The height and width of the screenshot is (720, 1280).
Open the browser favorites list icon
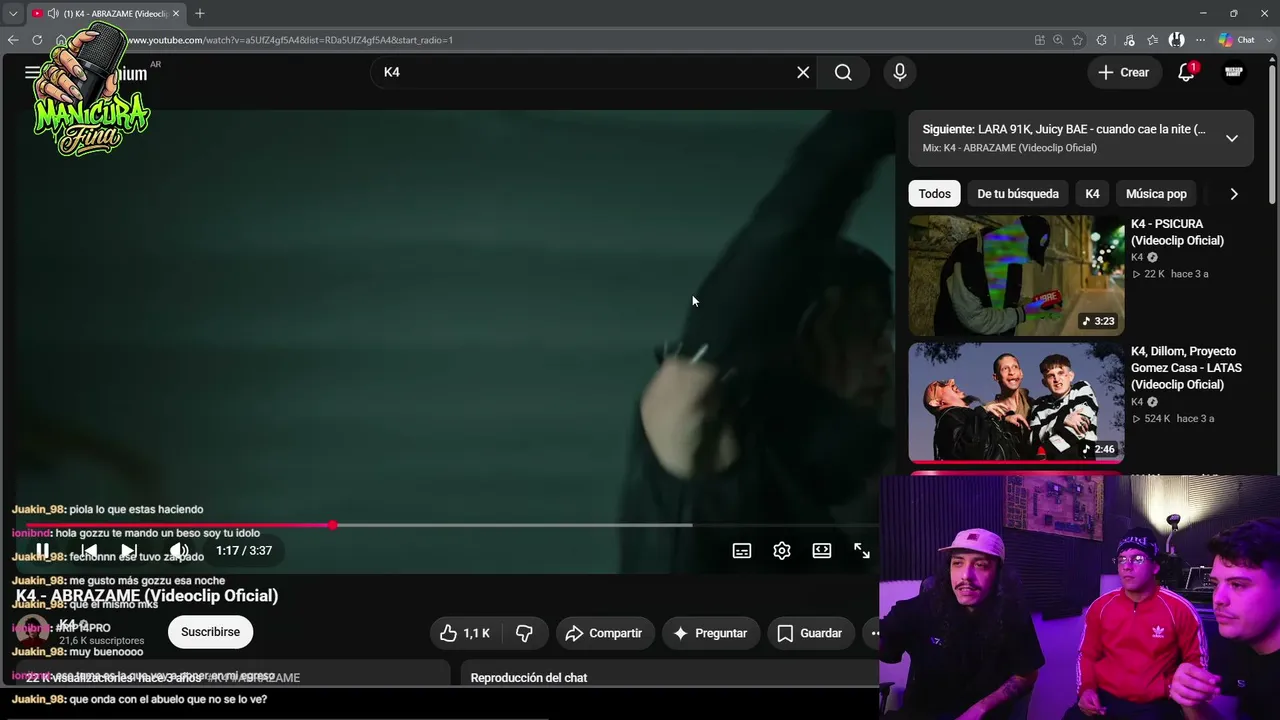coord(1153,40)
